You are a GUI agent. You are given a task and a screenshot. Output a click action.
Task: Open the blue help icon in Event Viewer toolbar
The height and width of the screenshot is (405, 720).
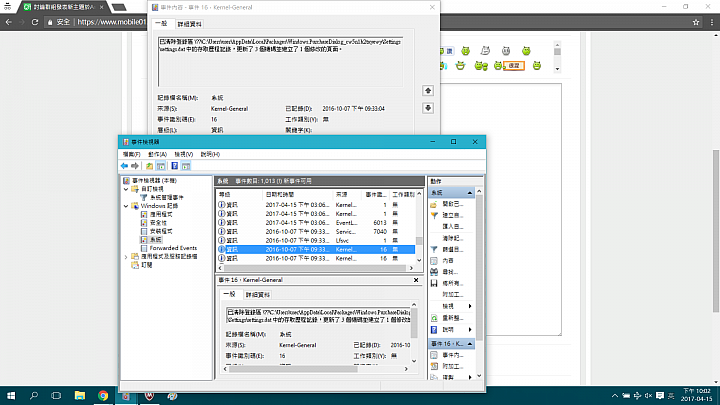(174, 166)
